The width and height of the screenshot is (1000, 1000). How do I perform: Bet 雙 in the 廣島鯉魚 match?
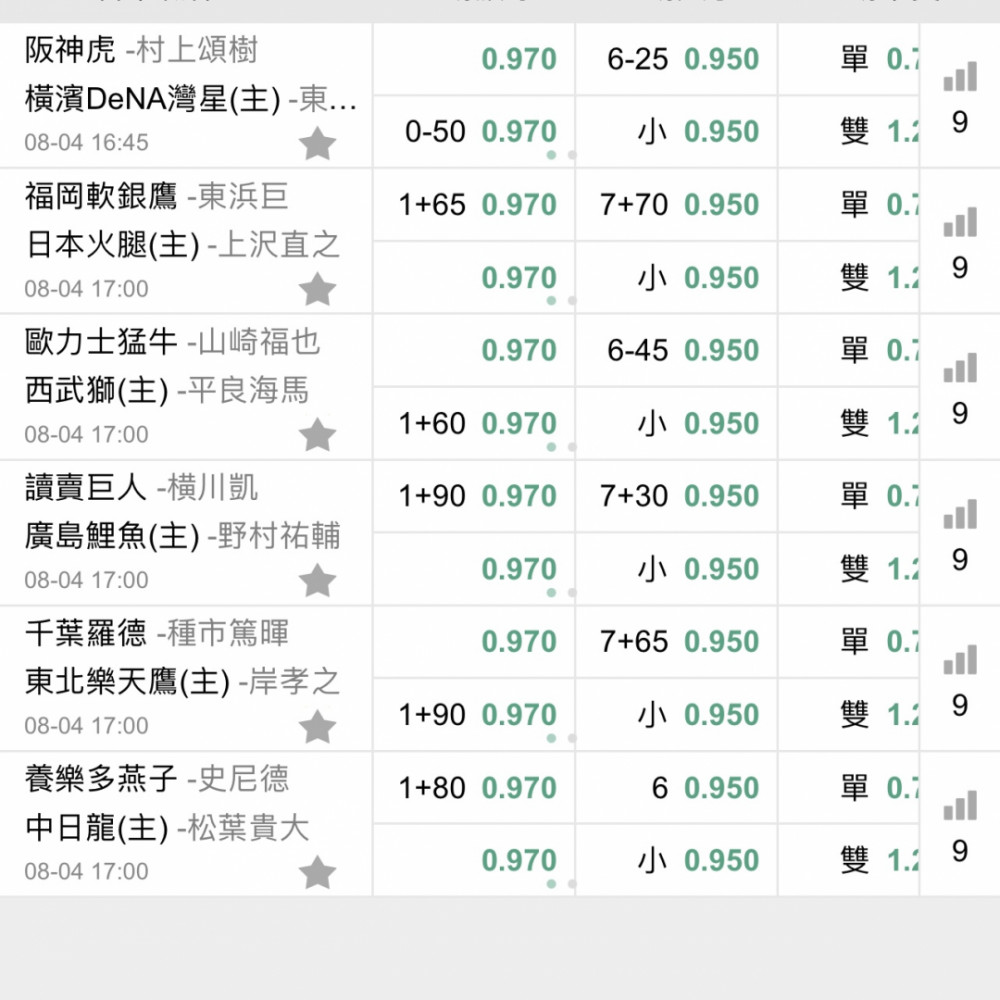click(x=849, y=570)
